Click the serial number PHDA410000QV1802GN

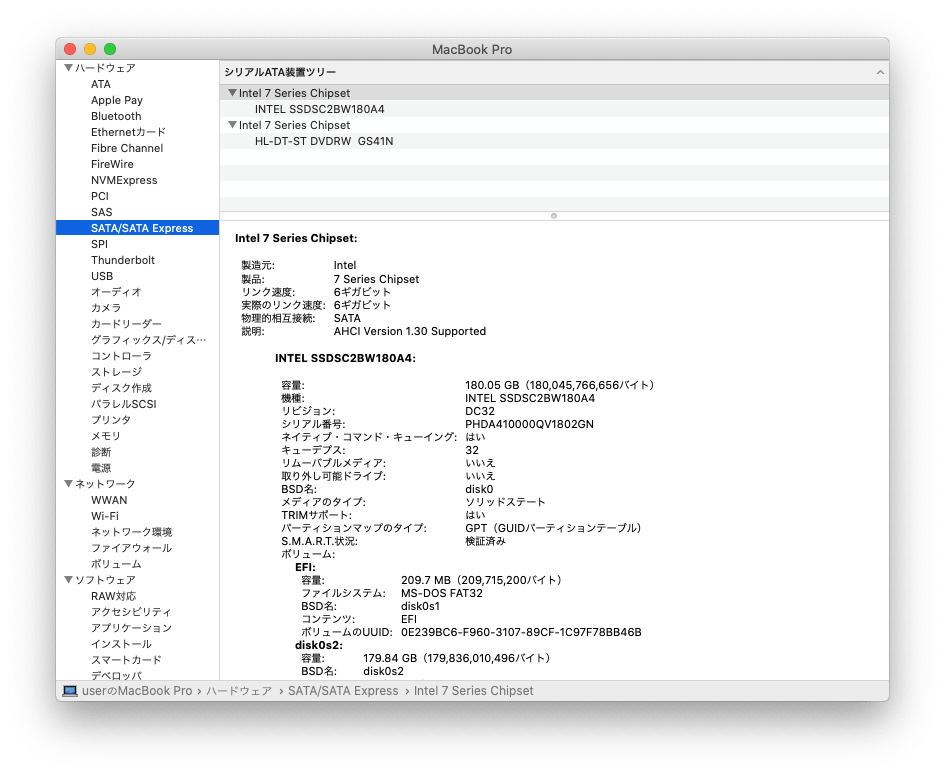point(529,424)
